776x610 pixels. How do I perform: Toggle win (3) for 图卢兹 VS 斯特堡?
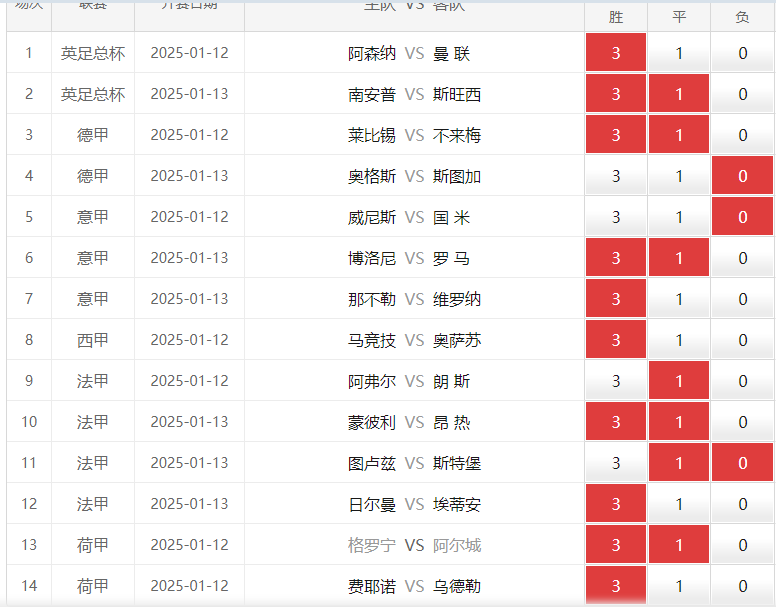(x=616, y=463)
